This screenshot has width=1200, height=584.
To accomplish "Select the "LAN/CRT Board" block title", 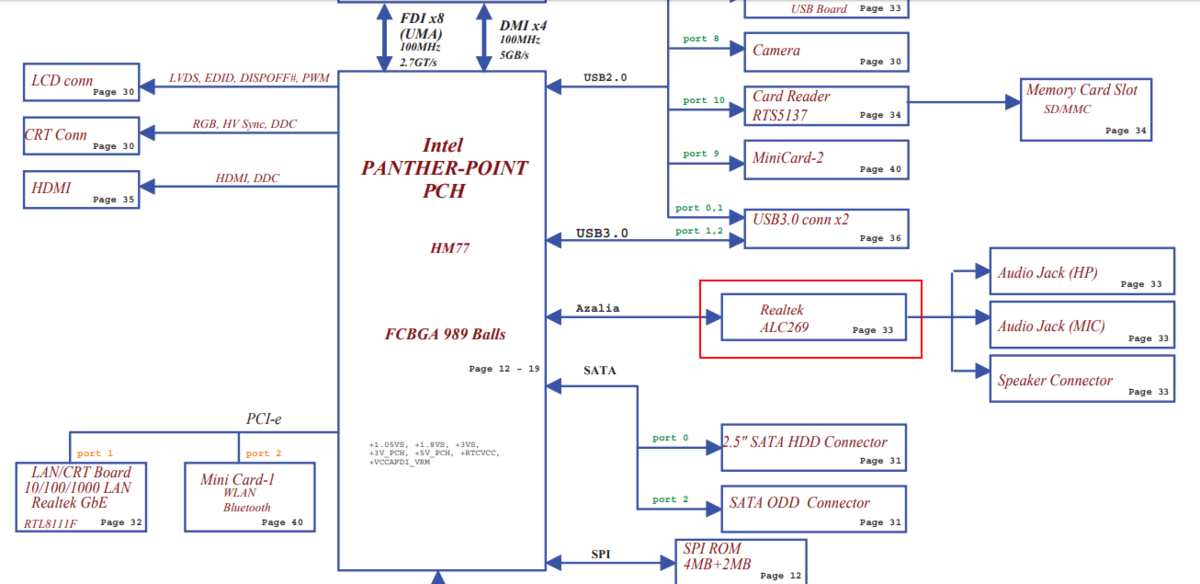I will [79, 472].
